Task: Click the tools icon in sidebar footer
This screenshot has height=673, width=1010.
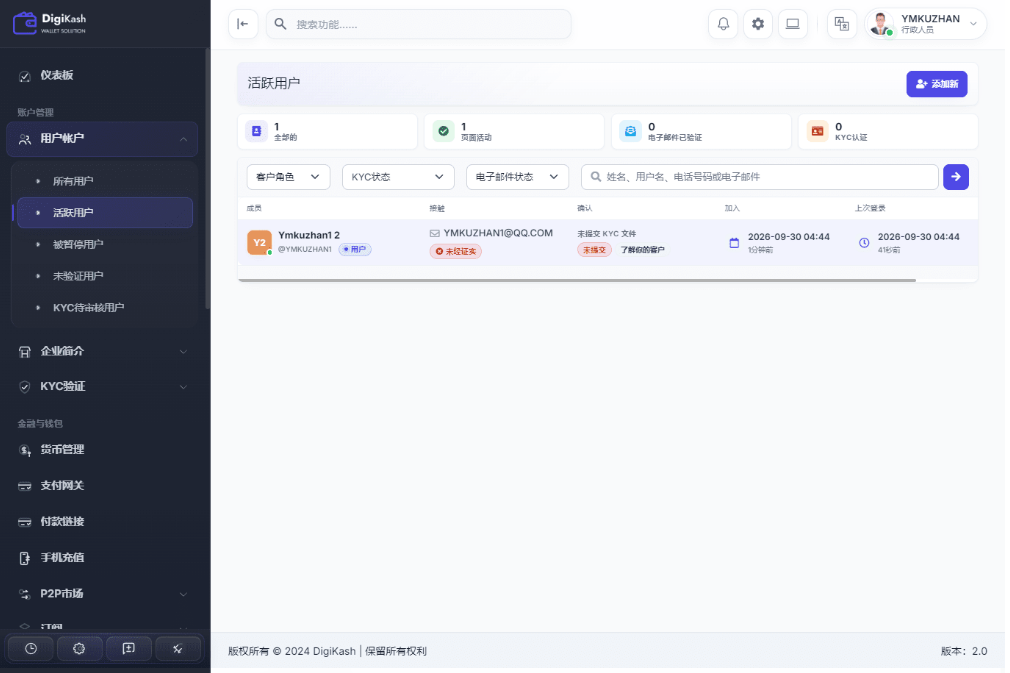Action: (178, 649)
